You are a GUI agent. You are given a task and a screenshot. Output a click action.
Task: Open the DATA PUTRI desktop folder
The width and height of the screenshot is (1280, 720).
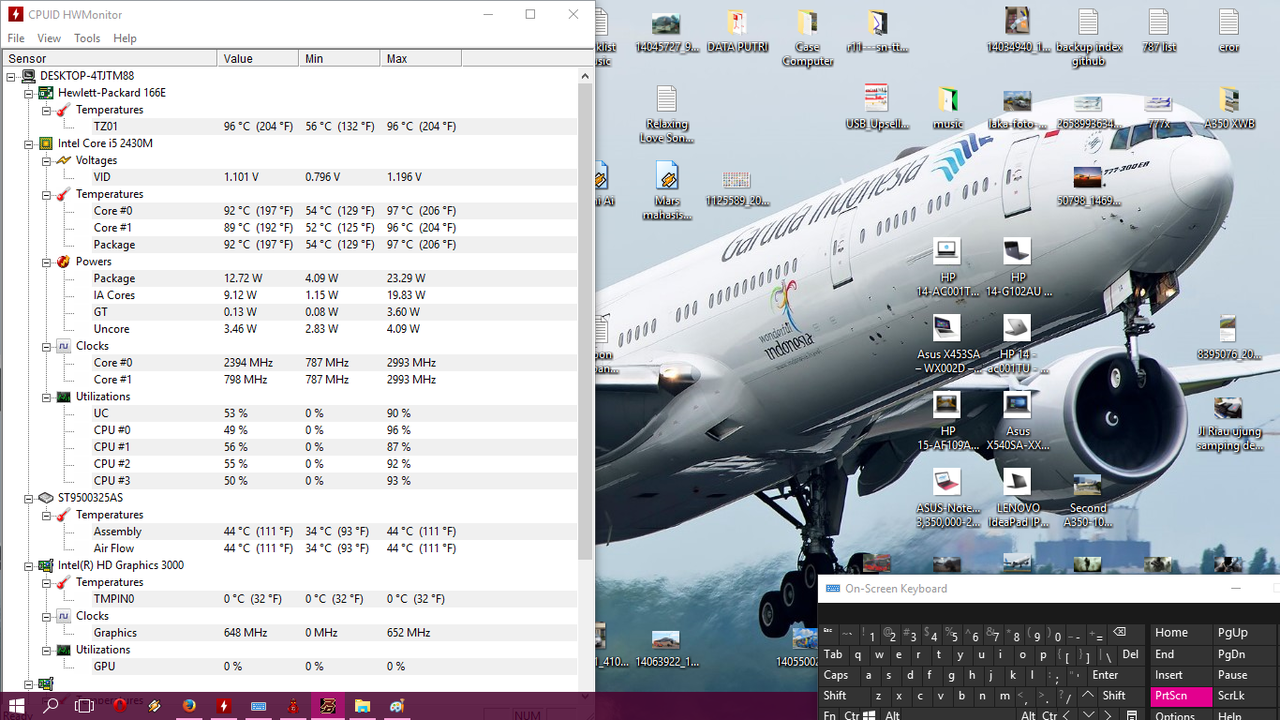[x=737, y=31]
